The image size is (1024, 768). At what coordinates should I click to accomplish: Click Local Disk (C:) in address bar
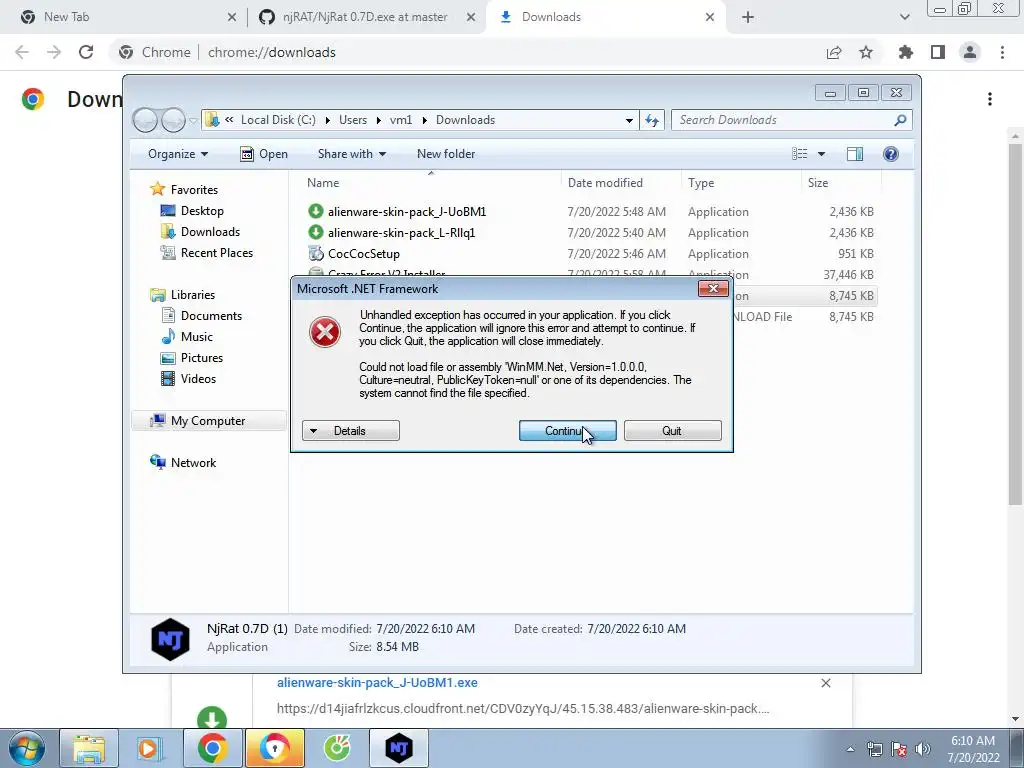278,120
